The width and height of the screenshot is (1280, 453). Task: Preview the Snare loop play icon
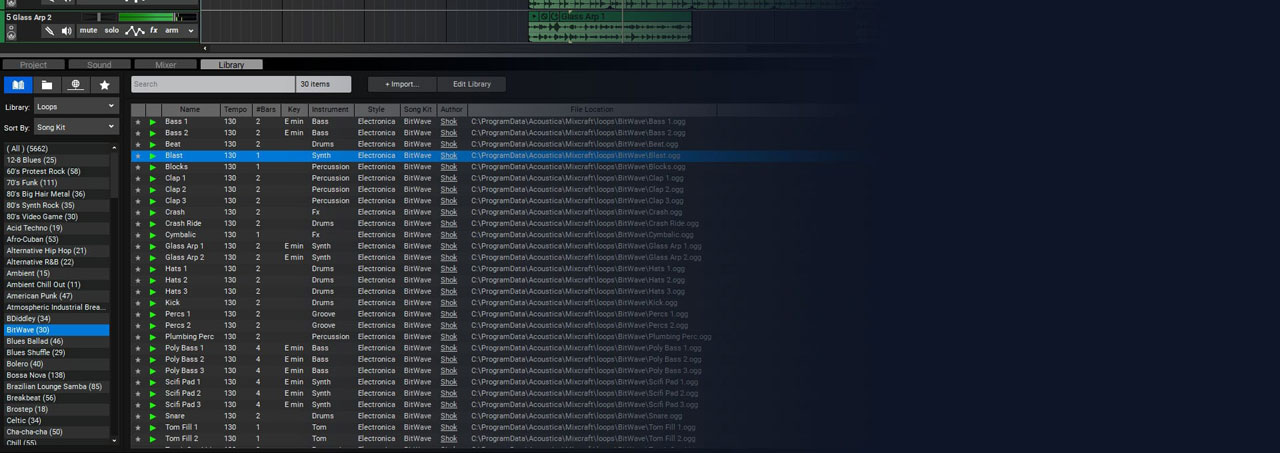[153, 416]
